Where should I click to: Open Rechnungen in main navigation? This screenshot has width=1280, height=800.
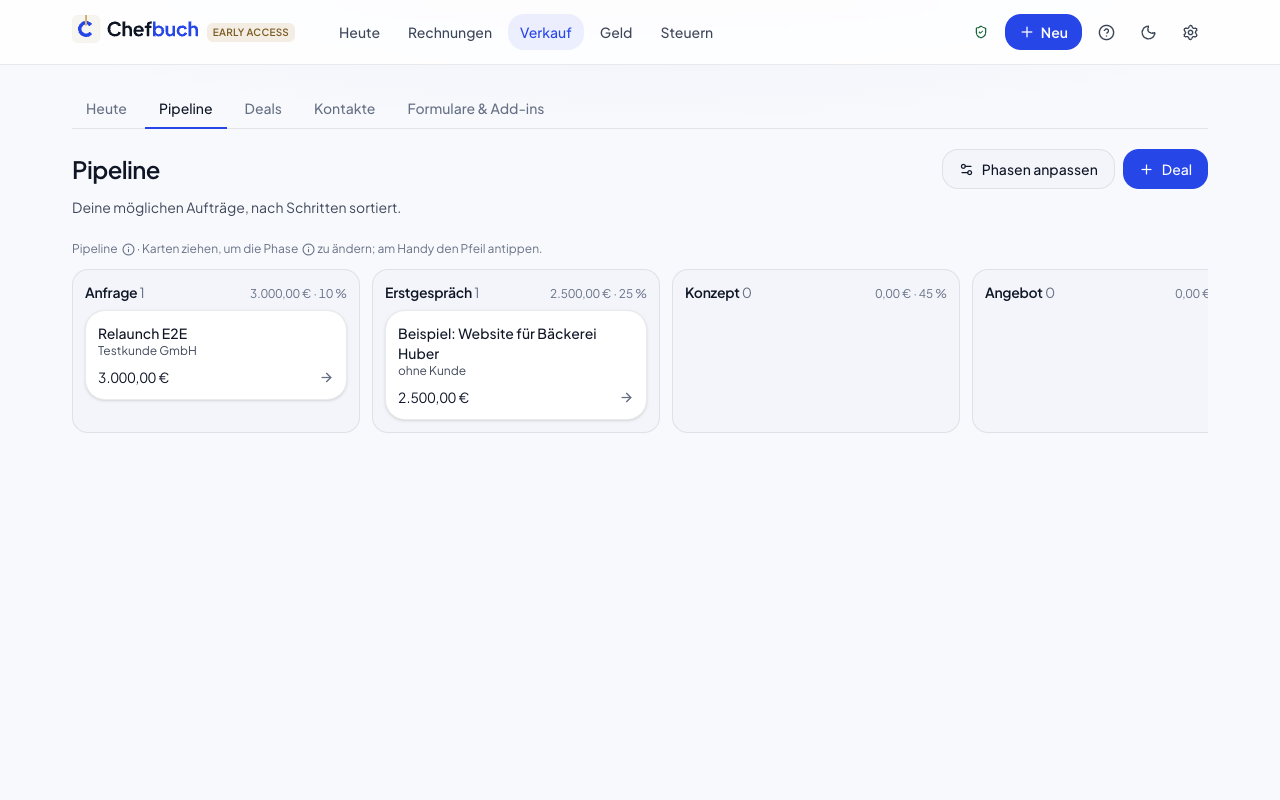point(450,32)
